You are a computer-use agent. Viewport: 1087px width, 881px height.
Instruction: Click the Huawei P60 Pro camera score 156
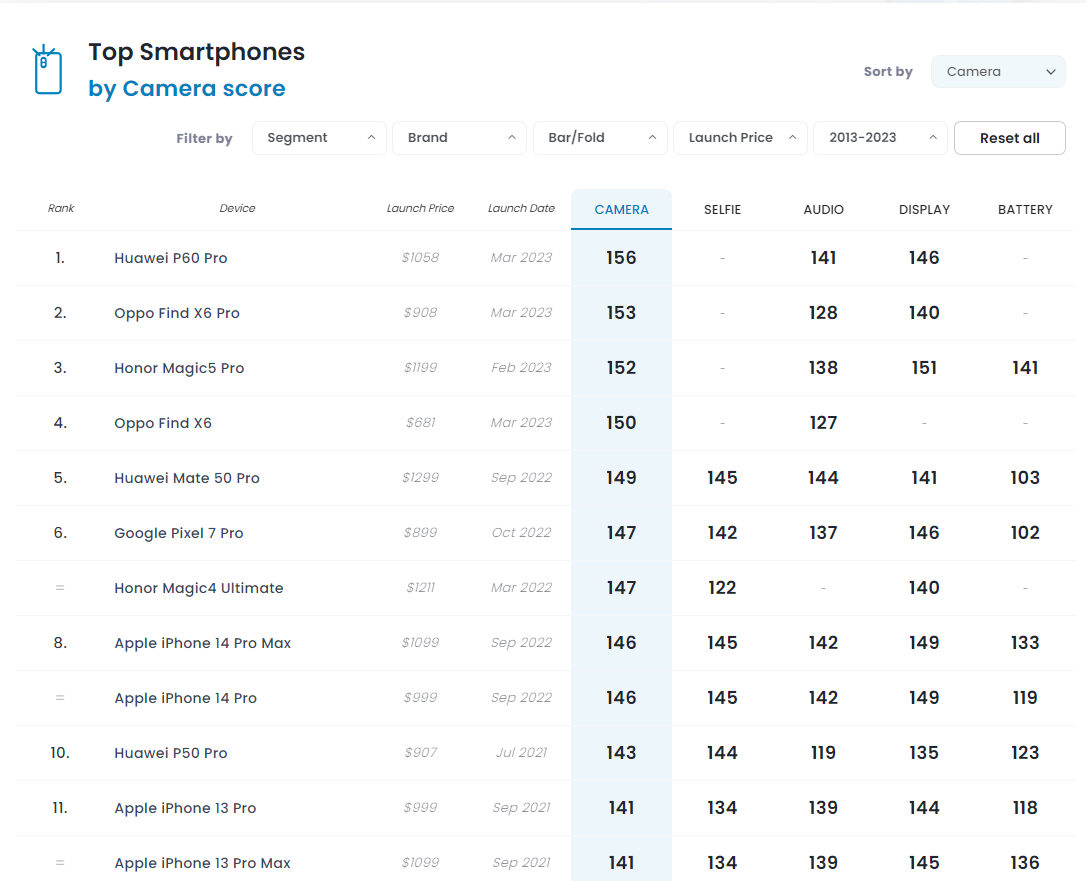(x=621, y=258)
